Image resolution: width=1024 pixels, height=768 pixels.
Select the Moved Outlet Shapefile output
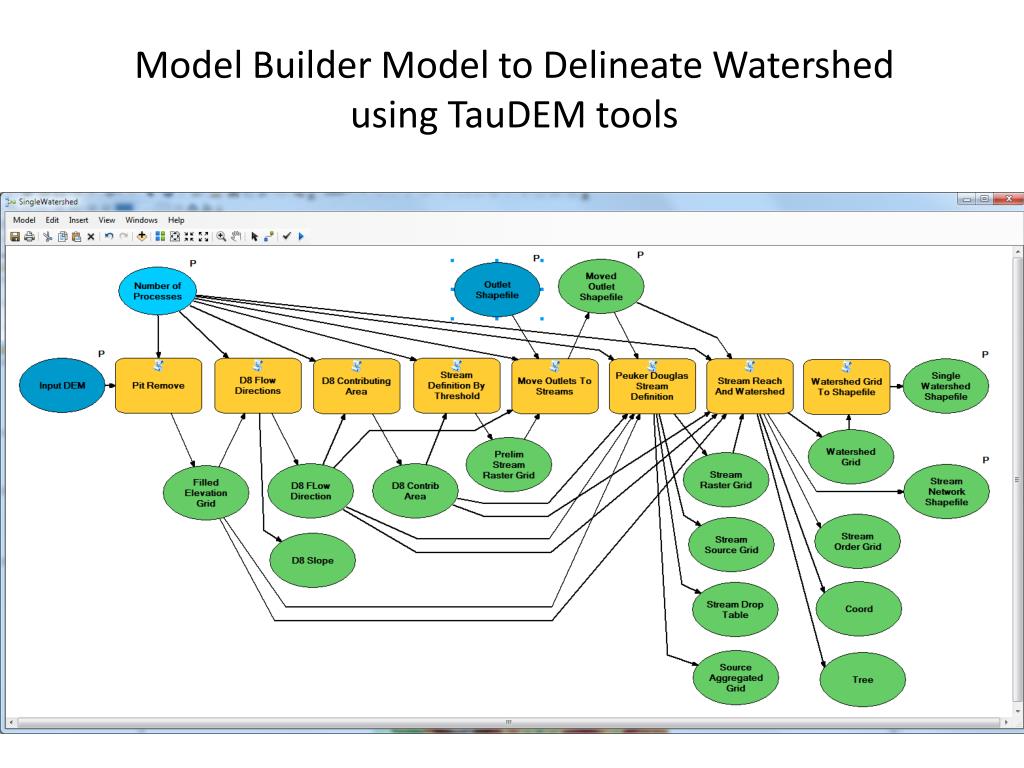click(x=601, y=287)
